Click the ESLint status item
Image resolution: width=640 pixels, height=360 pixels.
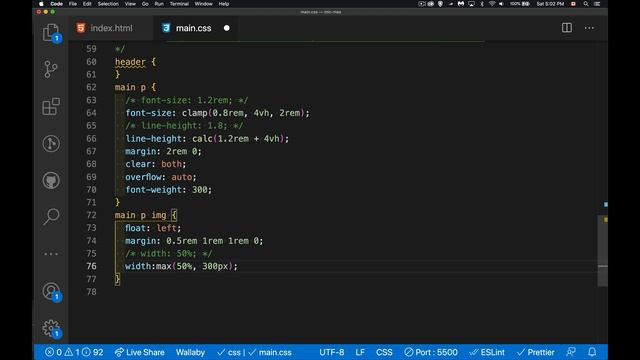click(x=487, y=352)
